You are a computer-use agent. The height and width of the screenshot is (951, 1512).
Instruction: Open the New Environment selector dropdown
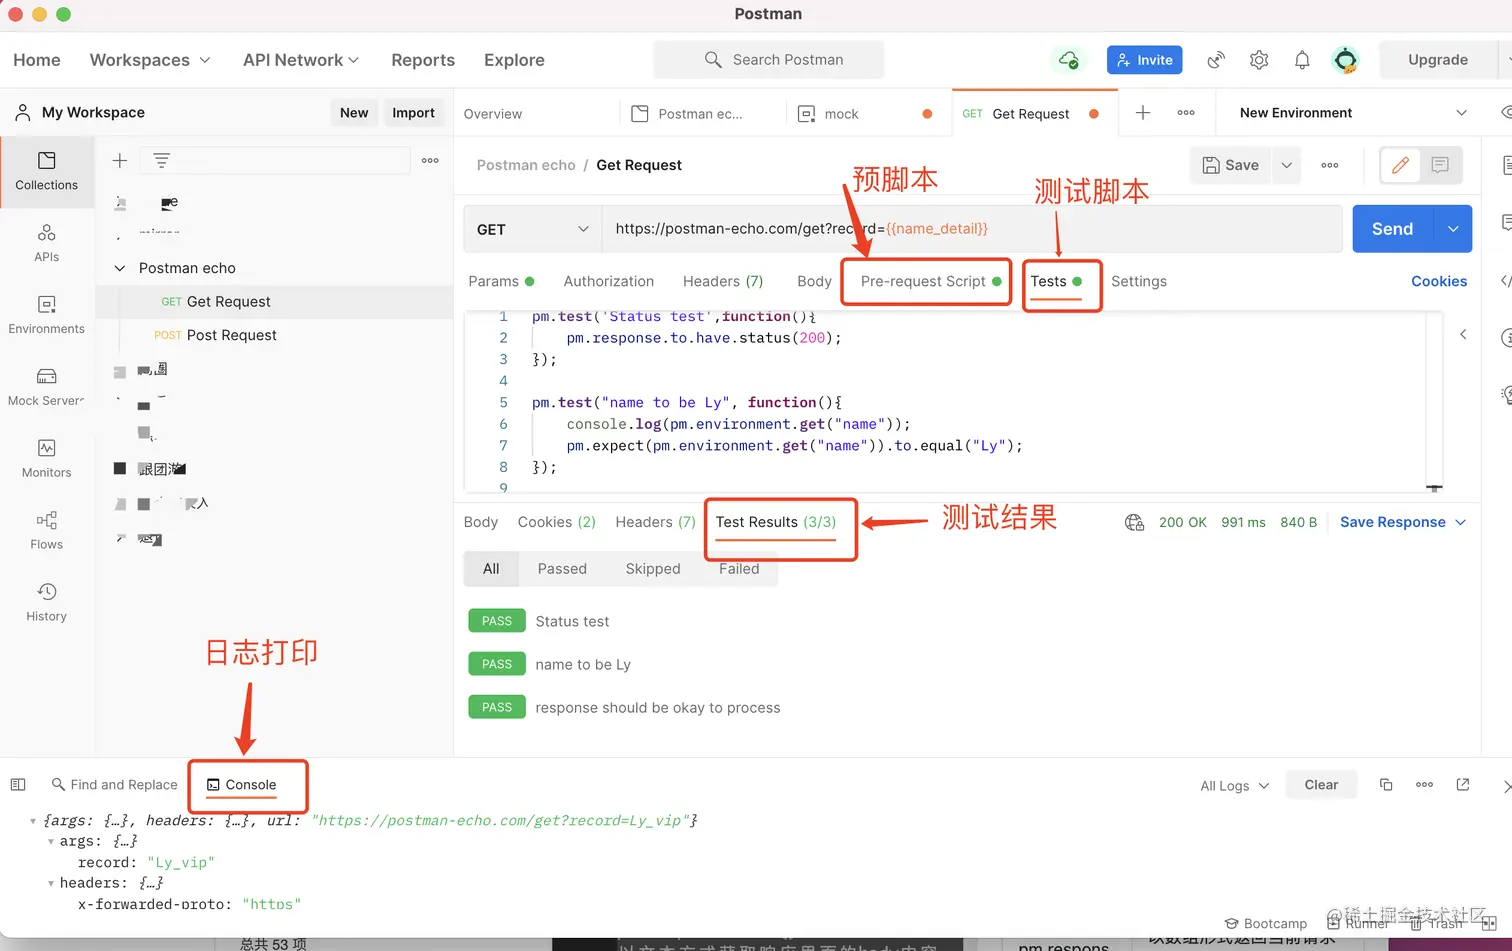[x=1354, y=113]
